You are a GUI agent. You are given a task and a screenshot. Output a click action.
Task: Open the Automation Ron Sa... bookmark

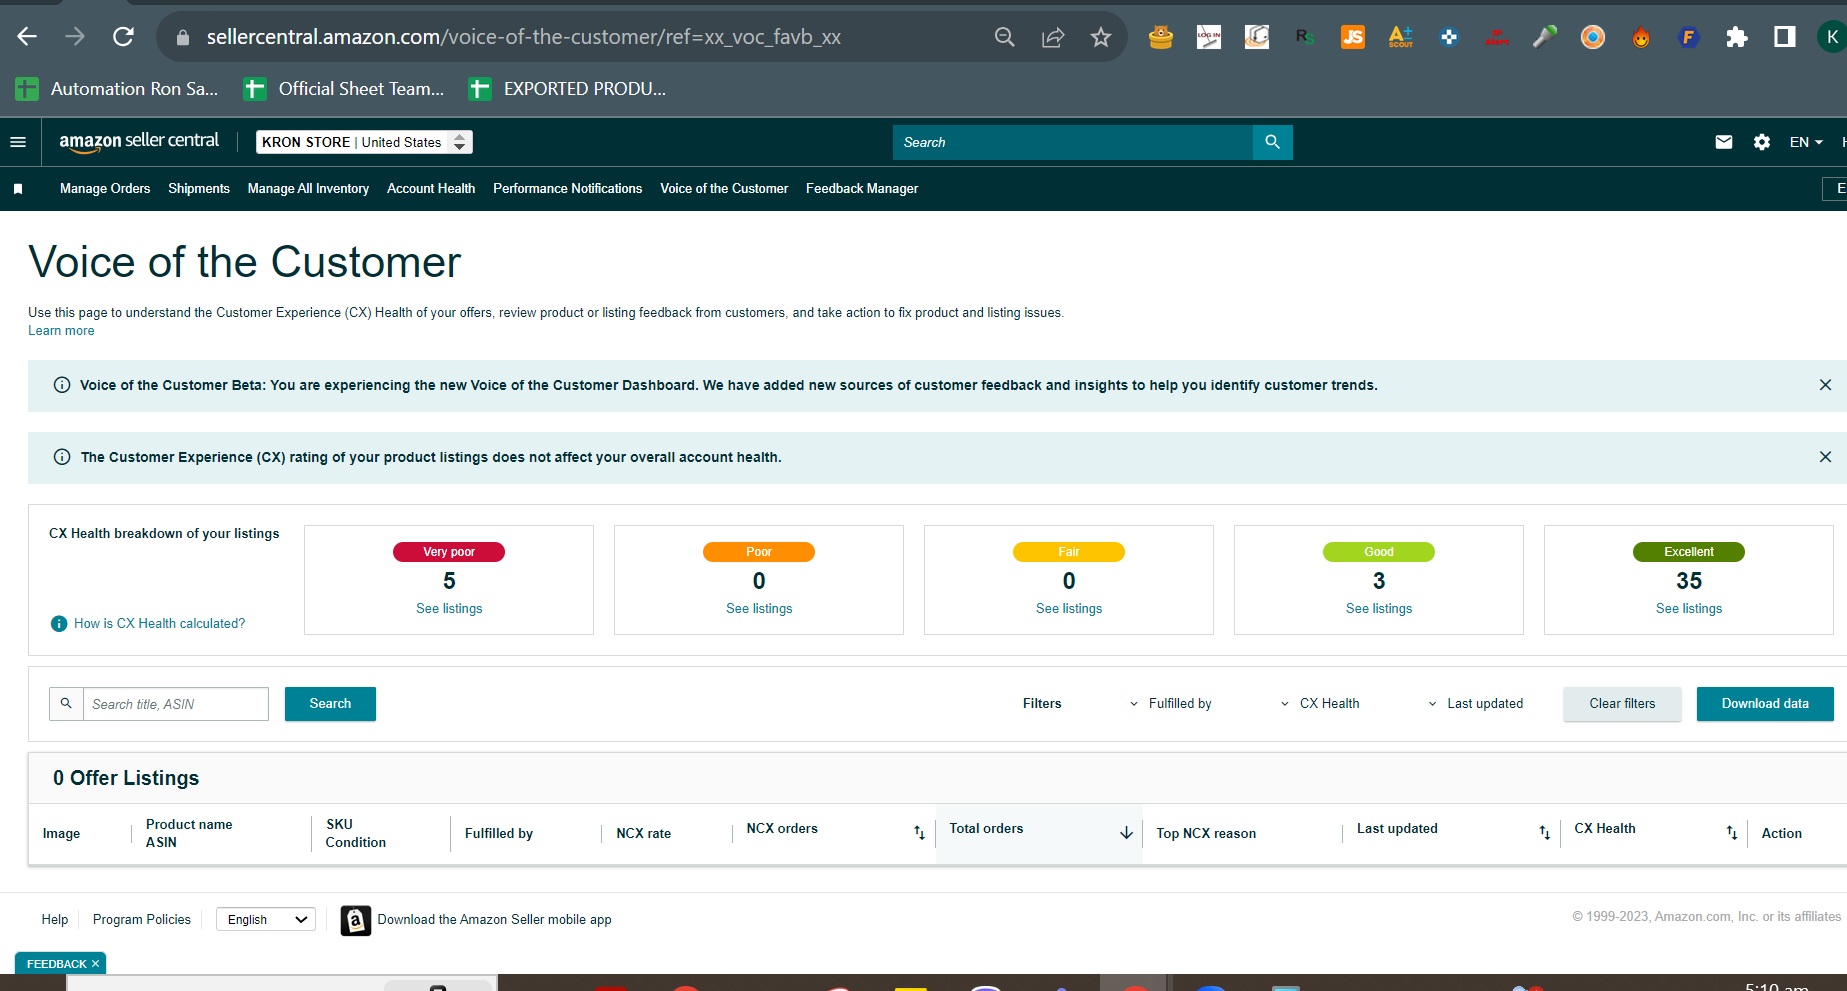click(x=117, y=89)
